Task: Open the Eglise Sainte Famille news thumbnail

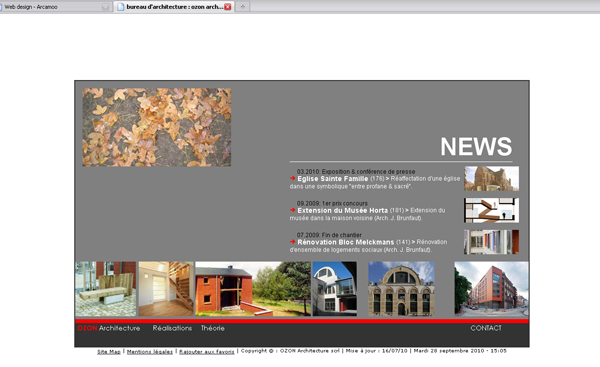Action: [x=491, y=178]
